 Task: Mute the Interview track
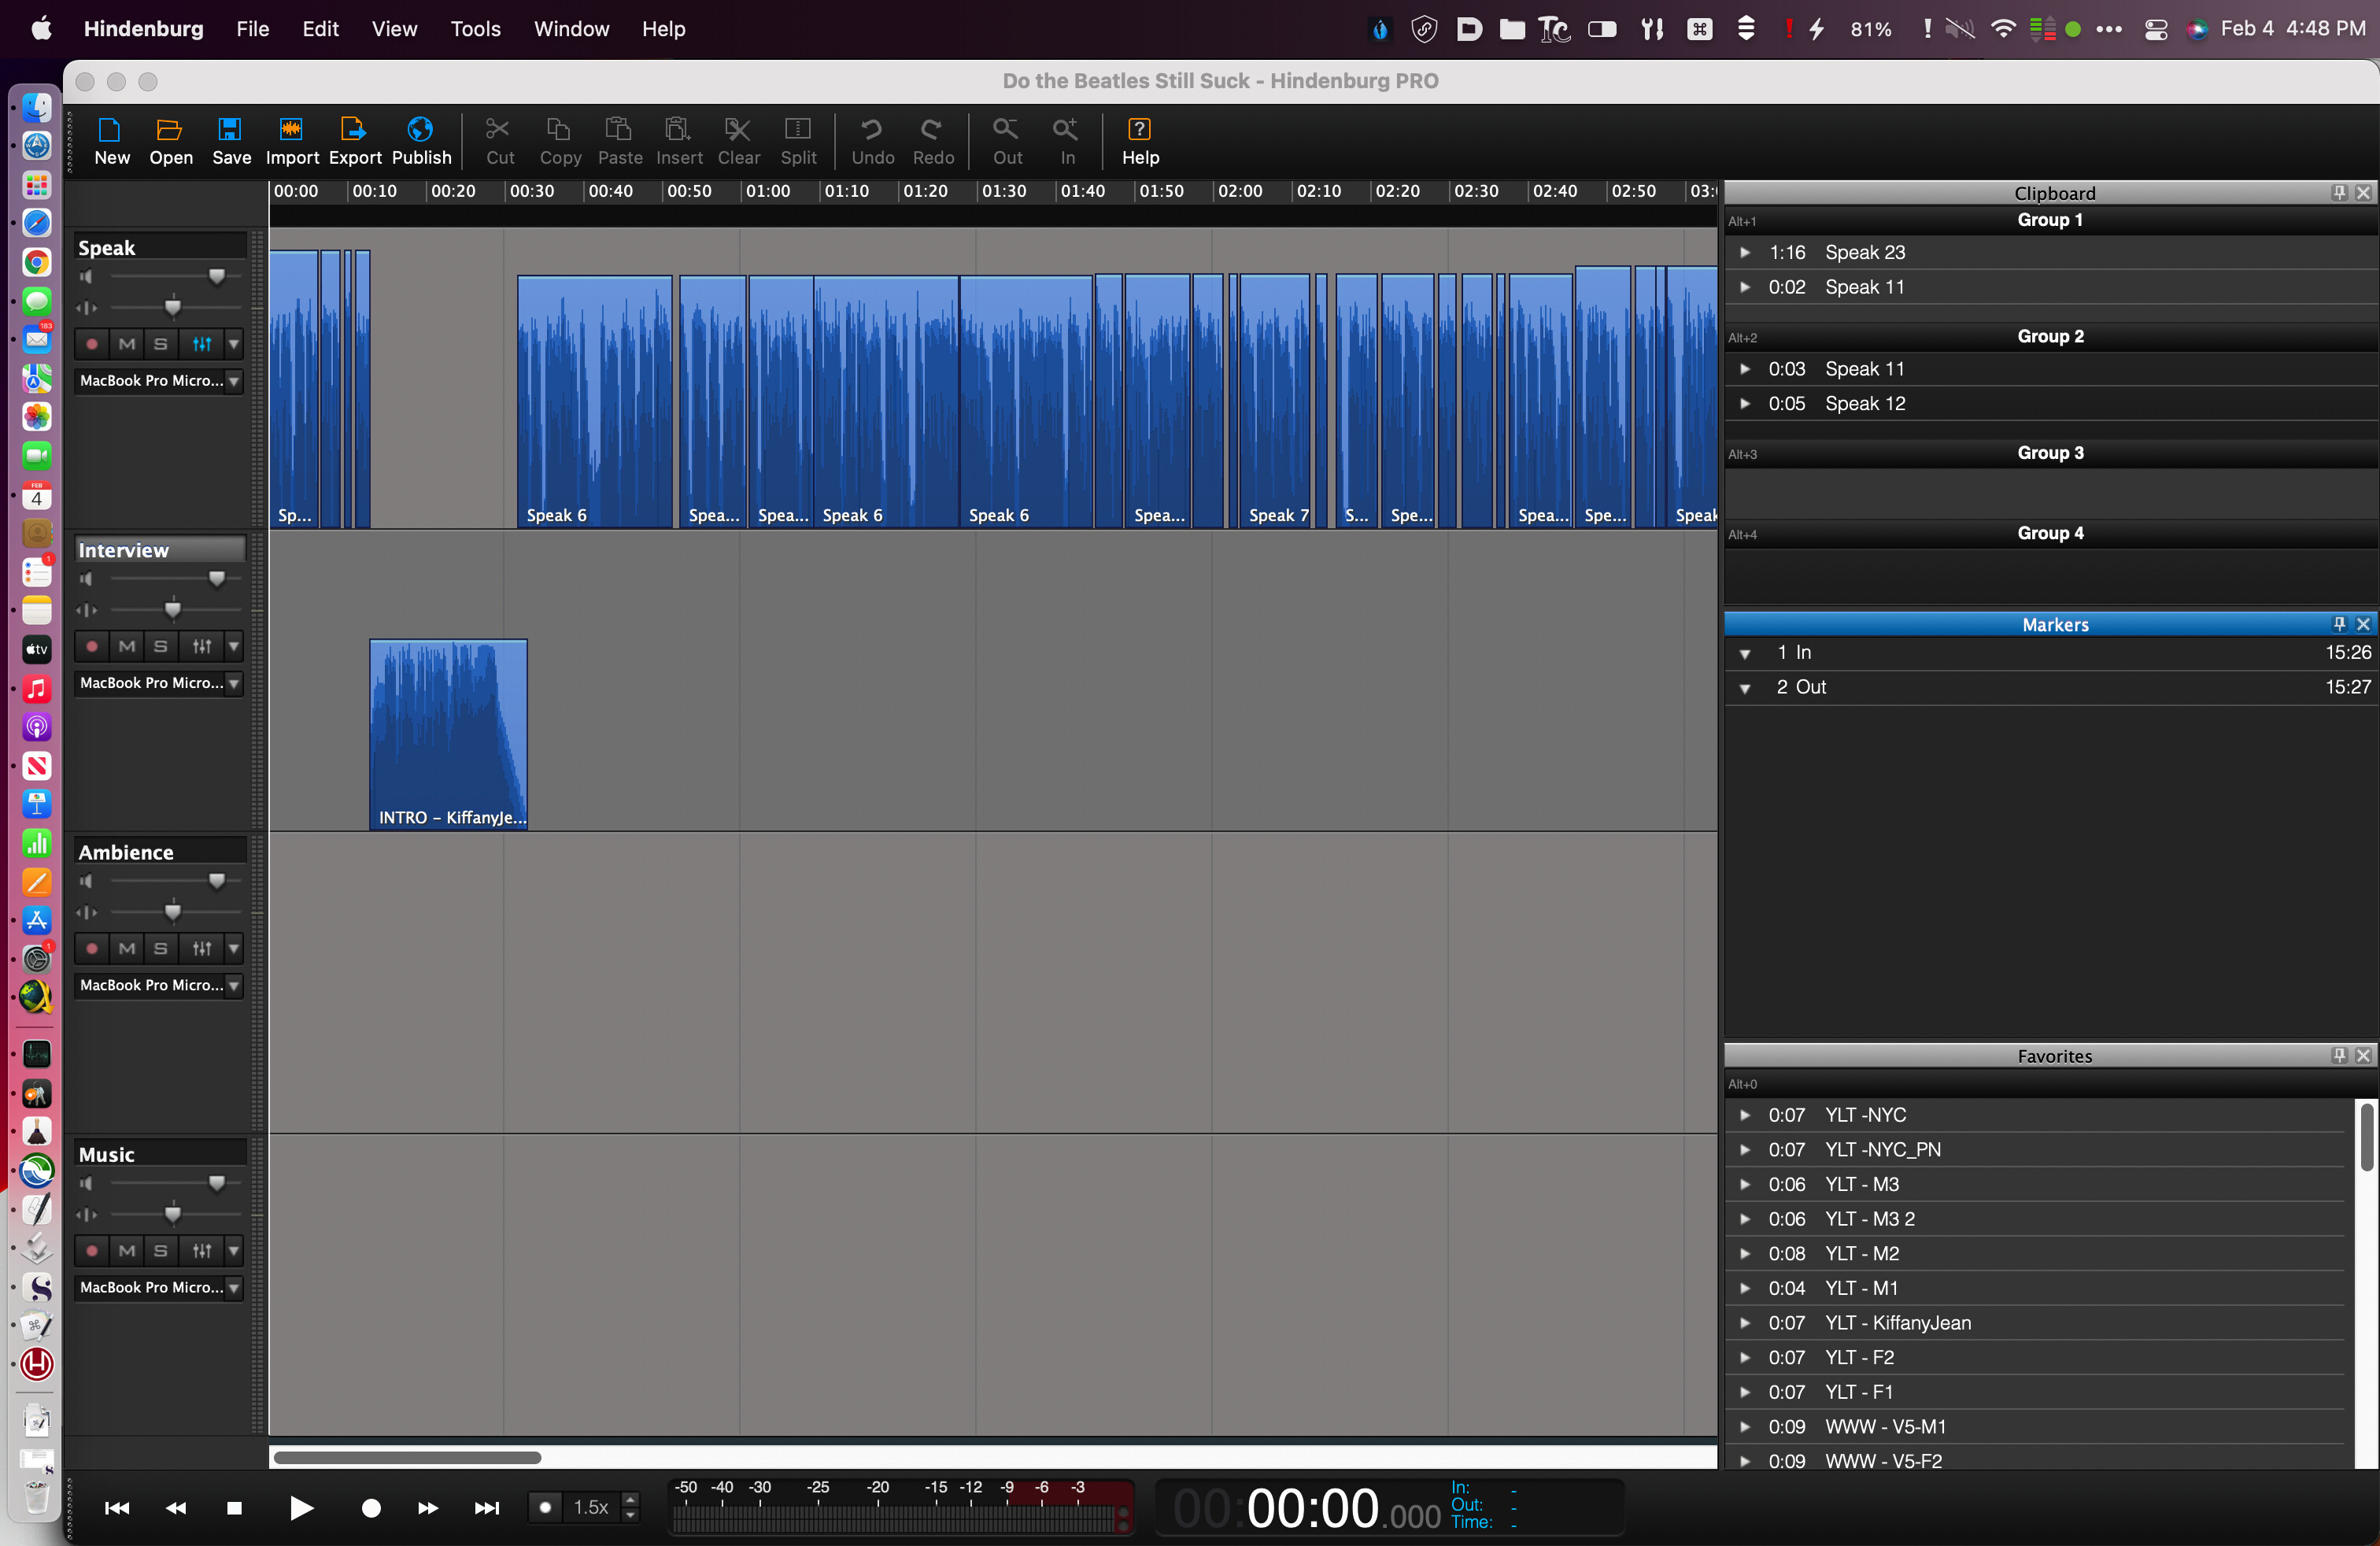[127, 646]
